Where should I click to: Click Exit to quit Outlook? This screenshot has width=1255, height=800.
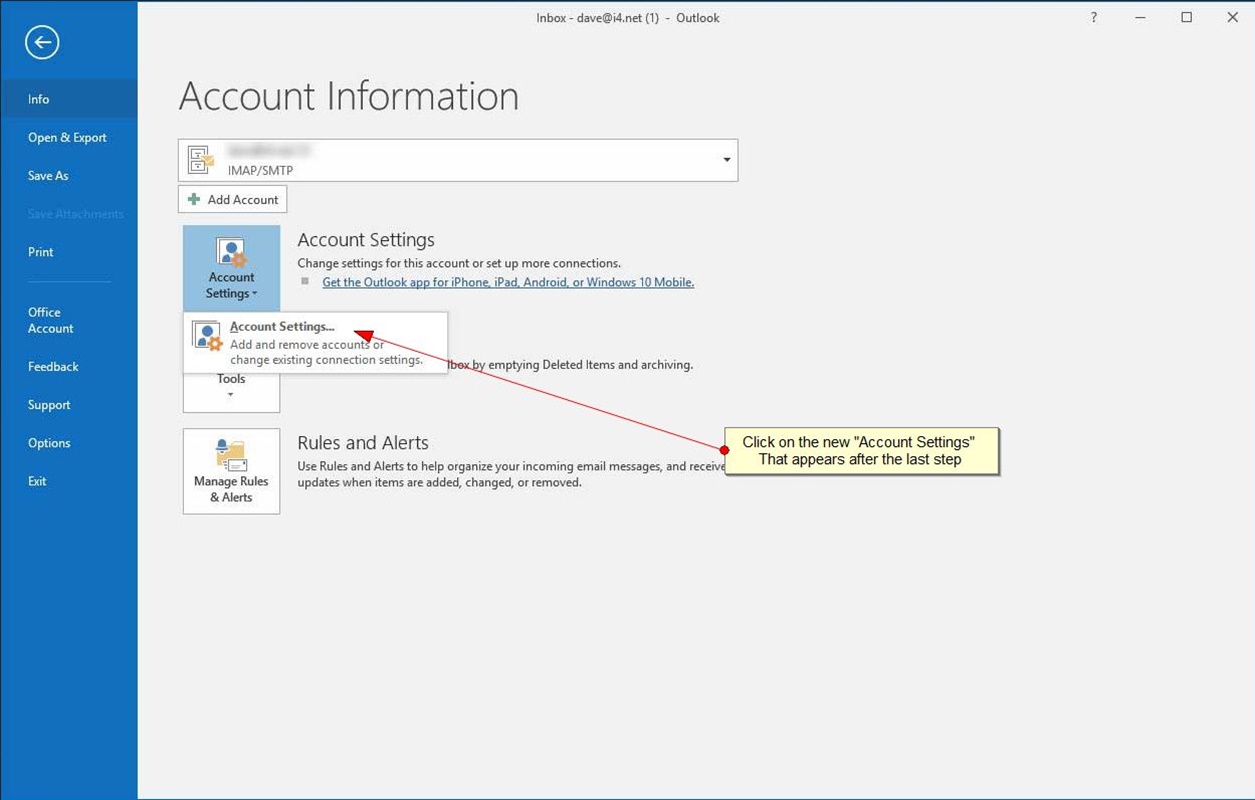point(37,481)
